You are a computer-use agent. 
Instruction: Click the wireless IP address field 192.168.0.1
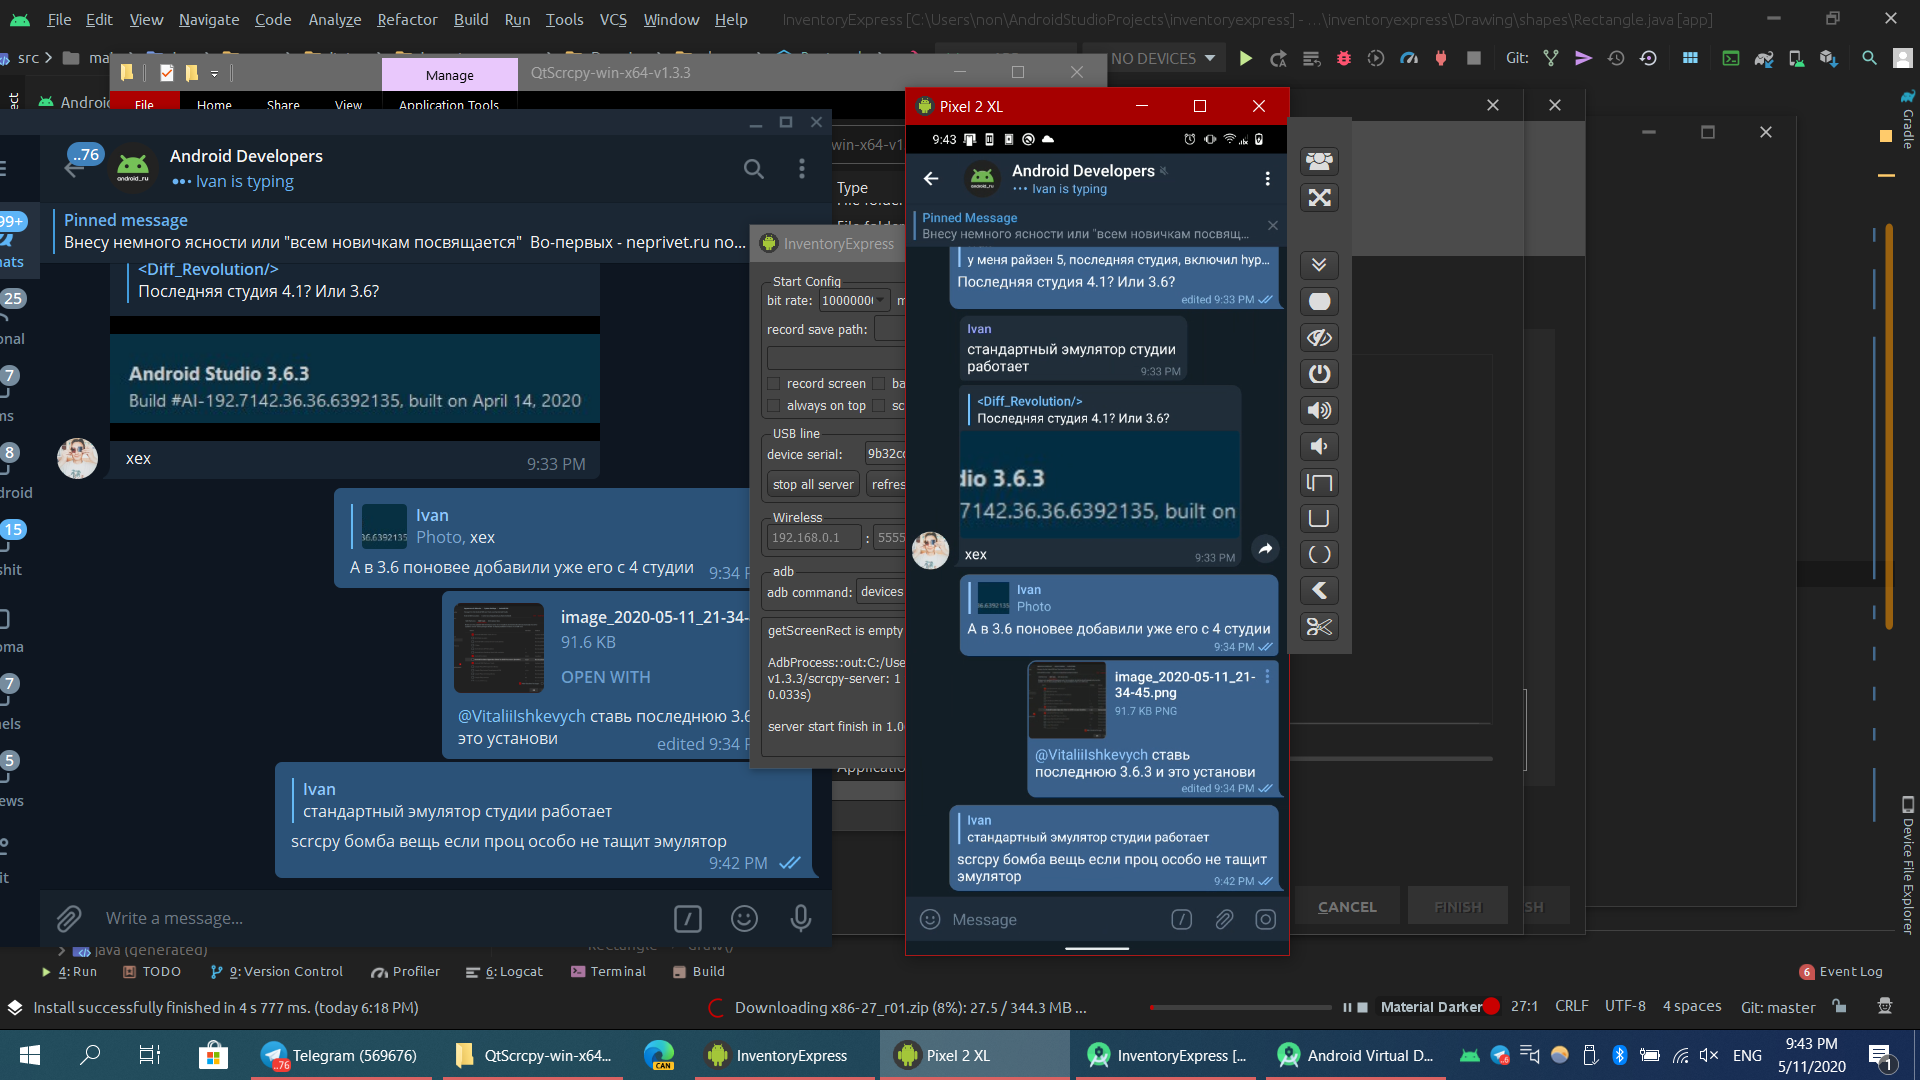tap(814, 537)
